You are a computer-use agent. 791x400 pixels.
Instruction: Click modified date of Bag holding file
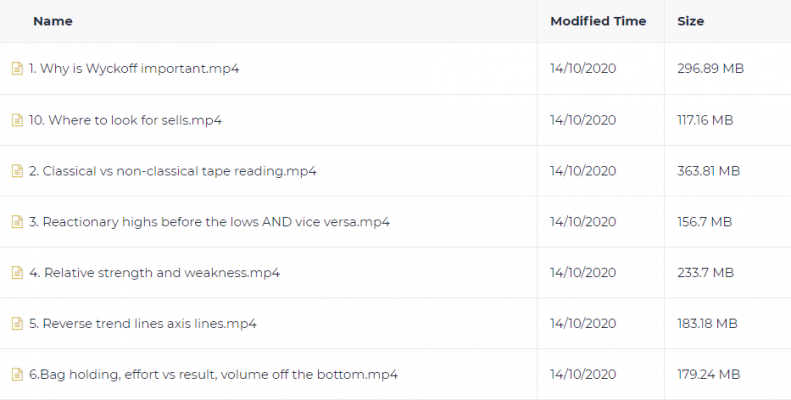point(583,375)
